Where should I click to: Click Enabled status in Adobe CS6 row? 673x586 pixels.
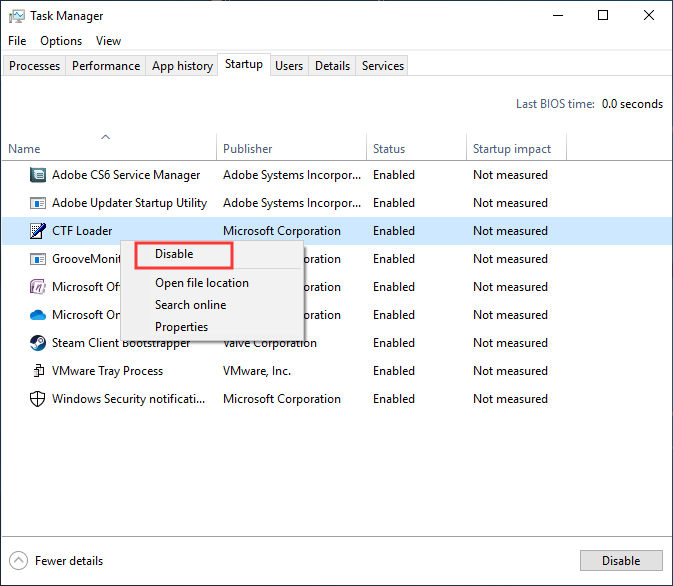394,175
